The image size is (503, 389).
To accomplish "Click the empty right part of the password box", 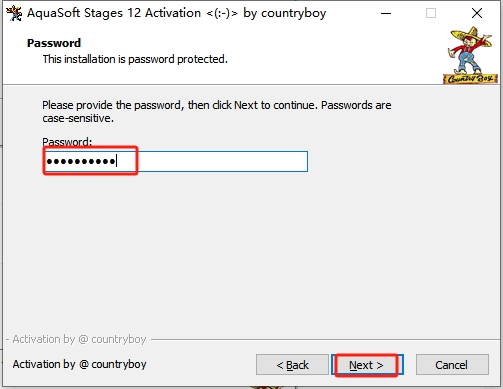I will 223,162.
